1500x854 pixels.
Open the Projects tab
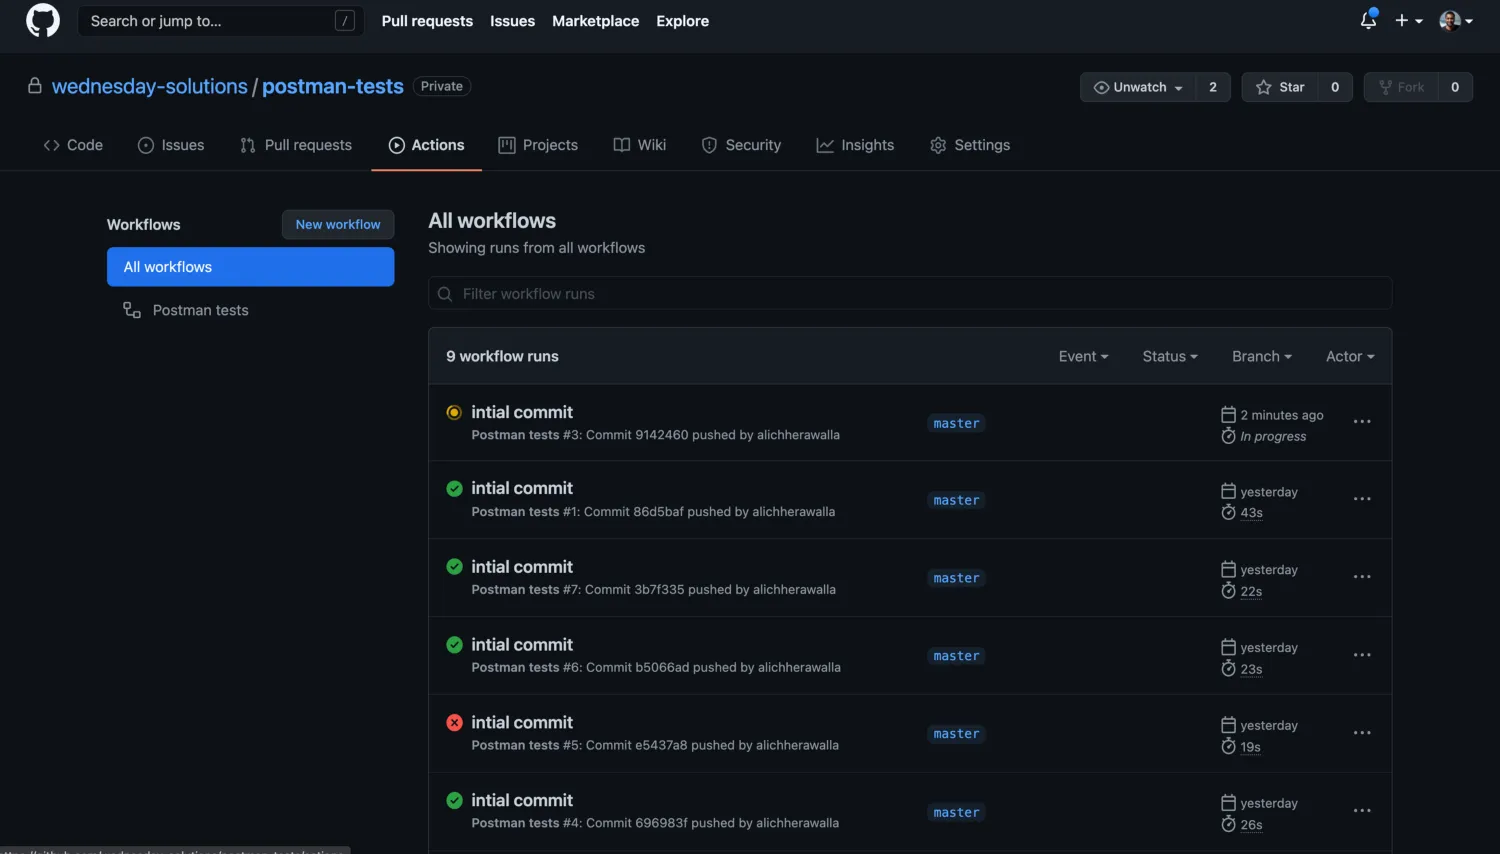[x=538, y=145]
